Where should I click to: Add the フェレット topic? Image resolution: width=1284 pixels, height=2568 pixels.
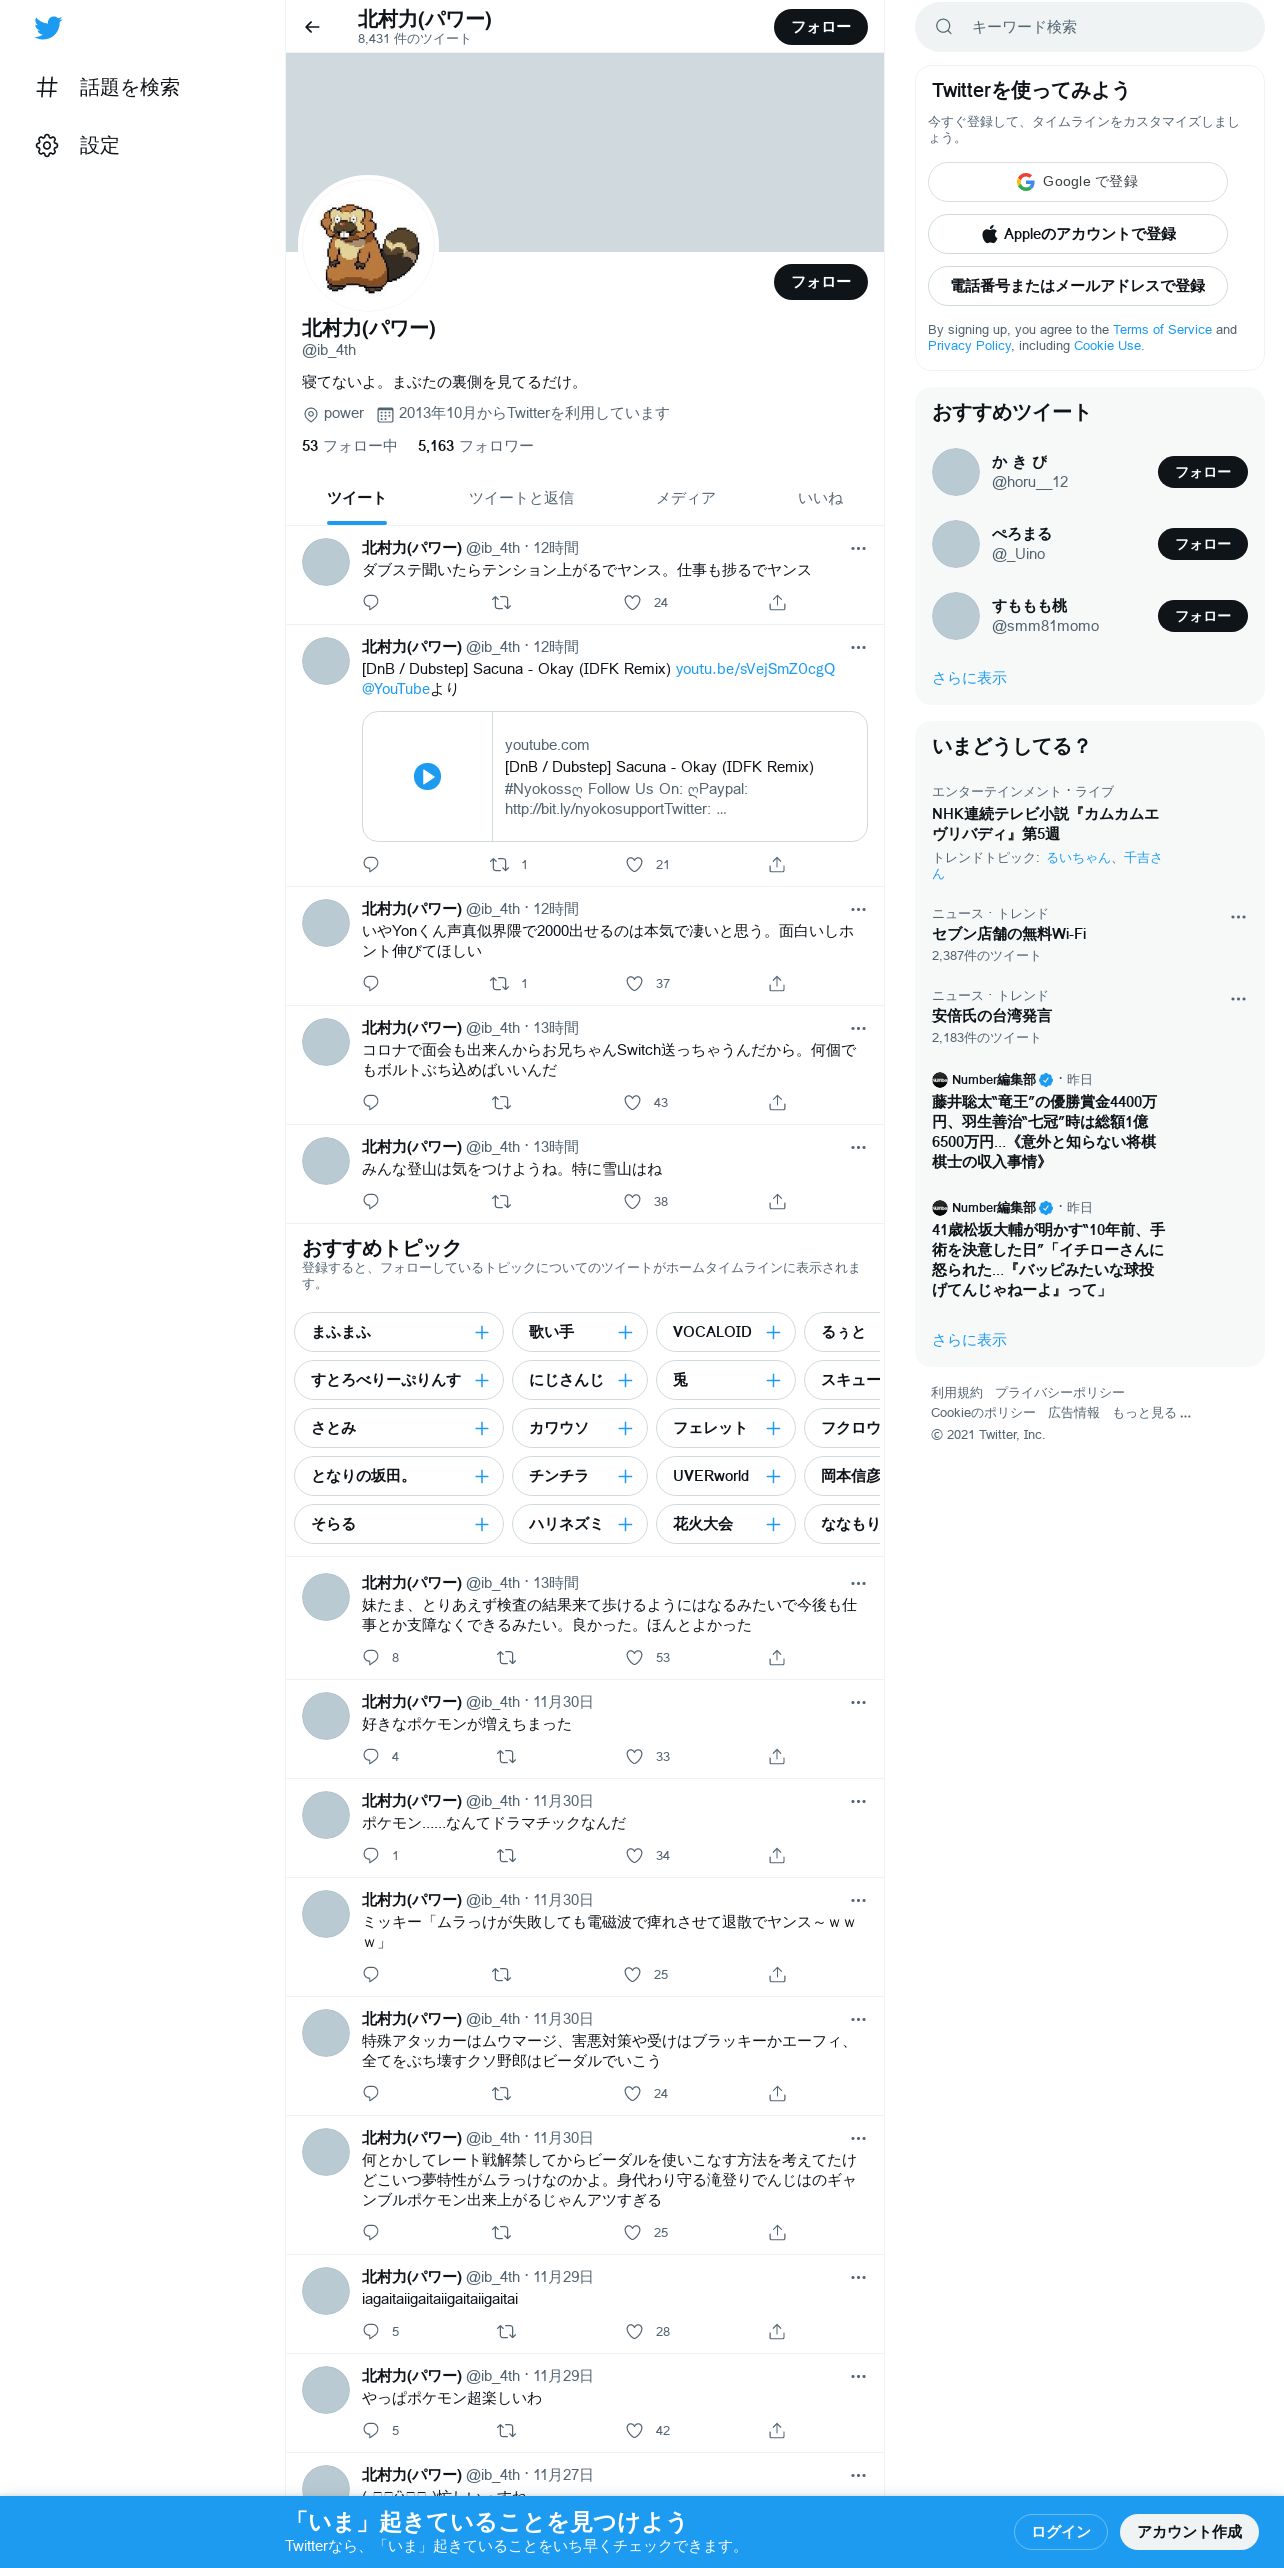click(x=773, y=1428)
